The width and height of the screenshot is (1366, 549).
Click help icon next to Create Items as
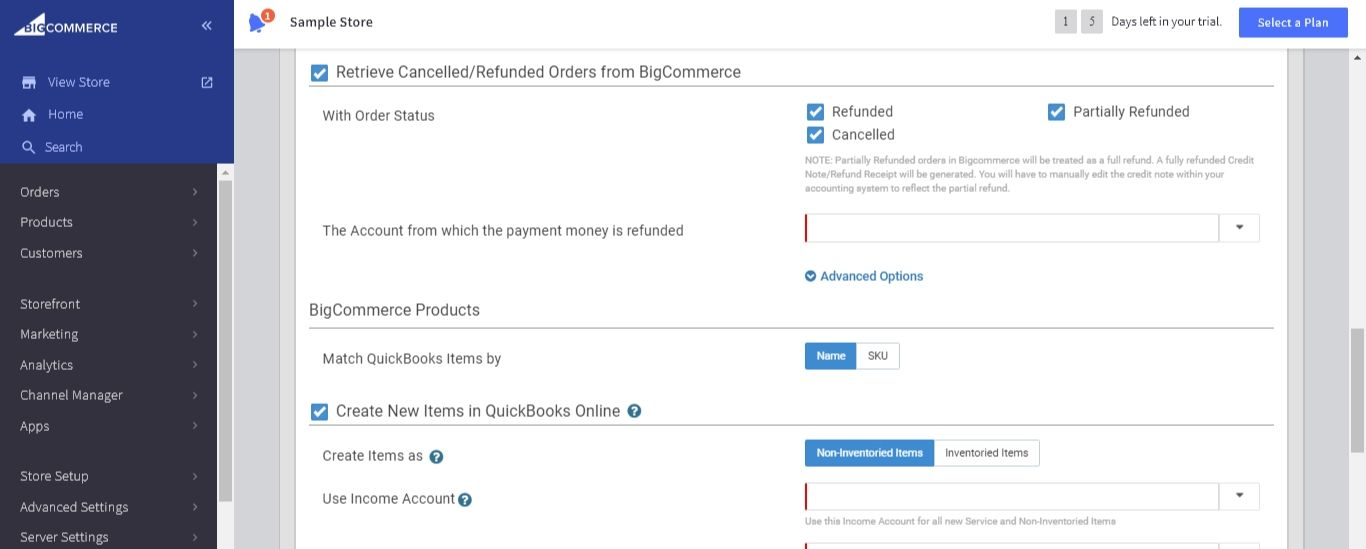(x=436, y=456)
